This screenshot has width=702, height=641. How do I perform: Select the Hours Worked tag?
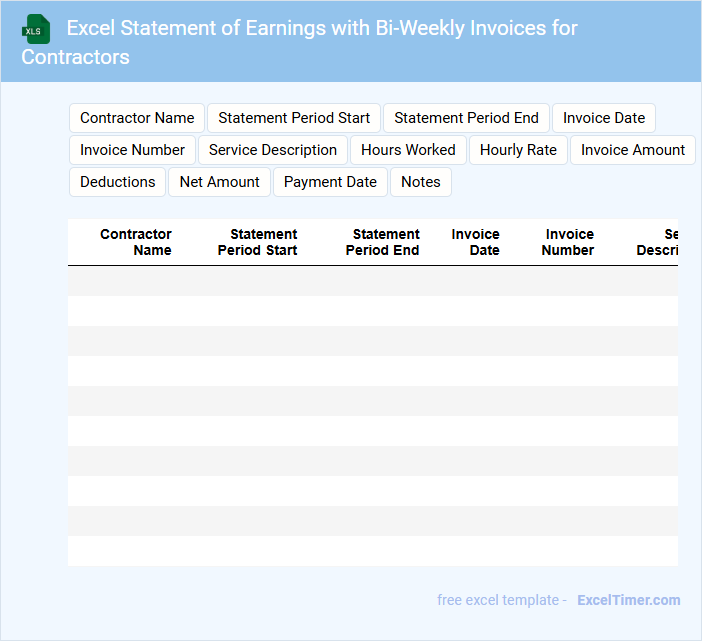point(408,150)
